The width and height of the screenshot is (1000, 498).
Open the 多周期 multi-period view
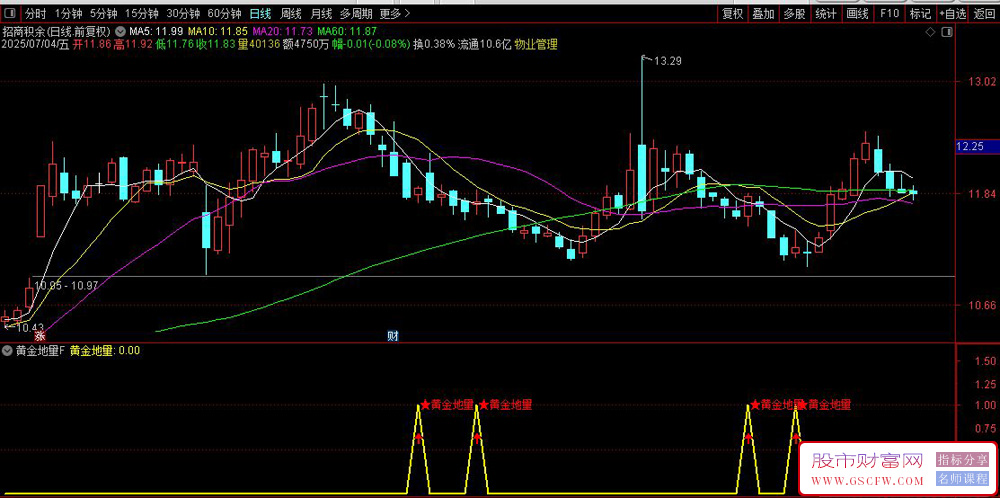click(355, 13)
